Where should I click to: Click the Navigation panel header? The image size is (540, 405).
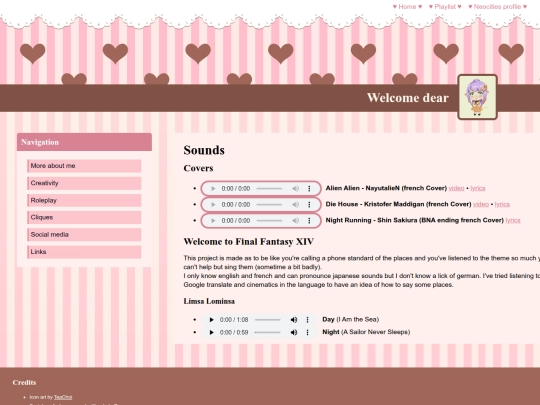(x=84, y=142)
